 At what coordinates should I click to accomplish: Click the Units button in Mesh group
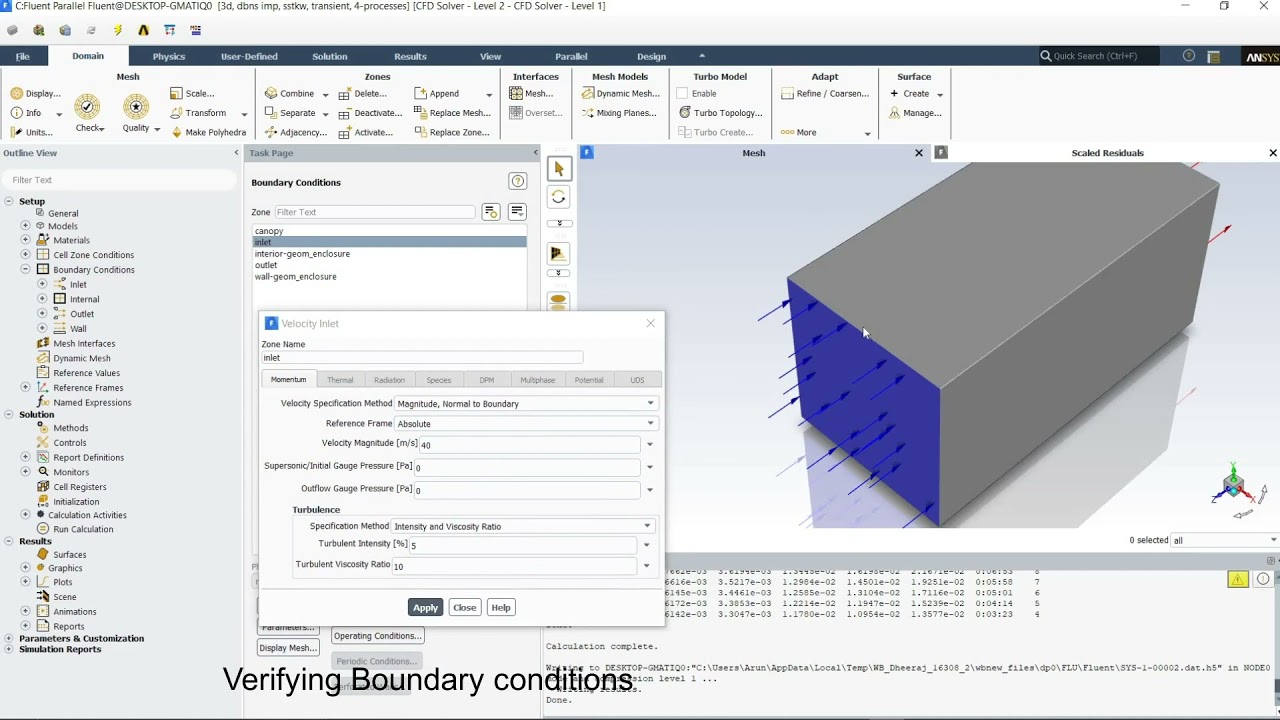(32, 132)
